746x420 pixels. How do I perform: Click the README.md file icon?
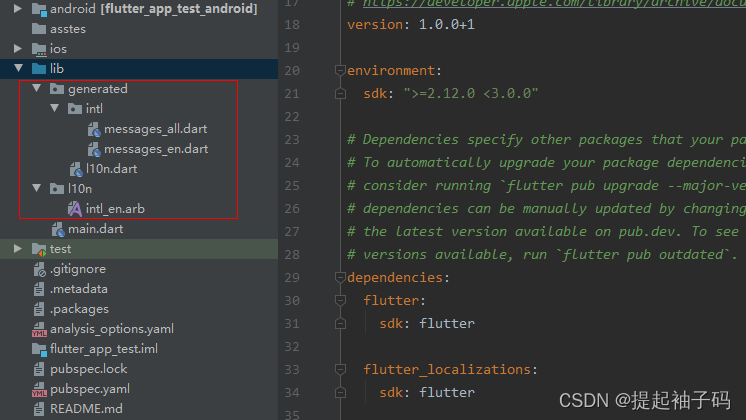point(39,409)
